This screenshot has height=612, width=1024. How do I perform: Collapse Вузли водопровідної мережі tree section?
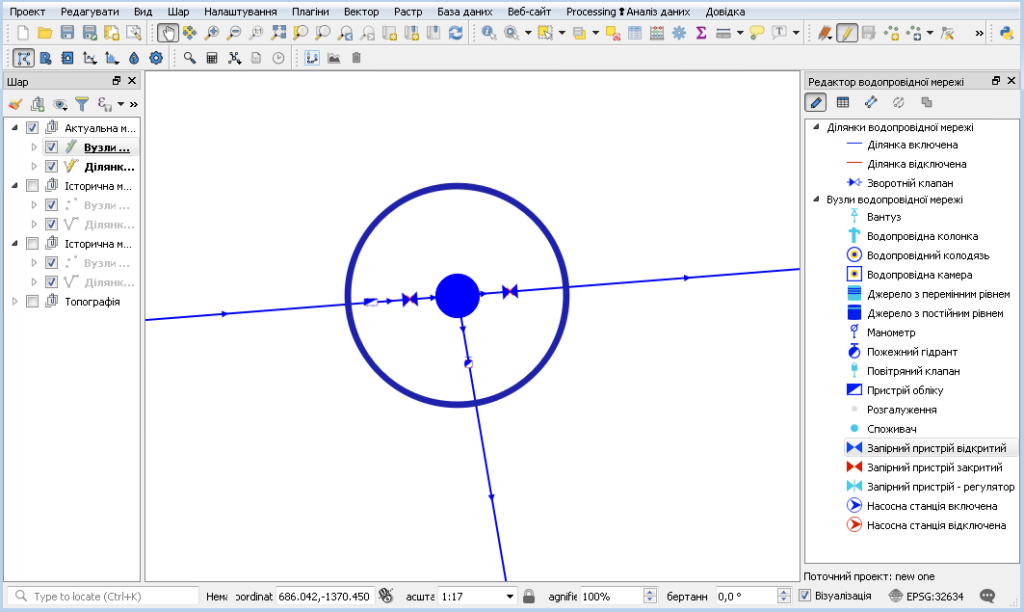click(x=816, y=199)
